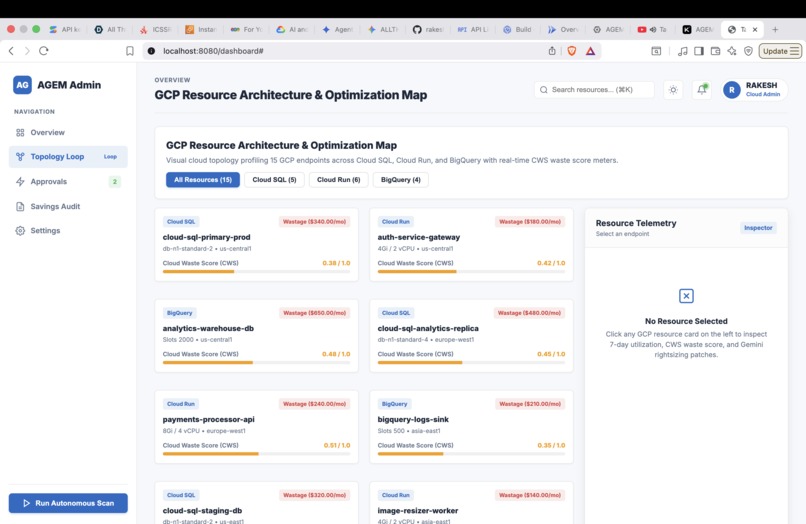The width and height of the screenshot is (806, 524).
Task: Click the Loop badge next to Topology Loop
Action: tap(110, 157)
